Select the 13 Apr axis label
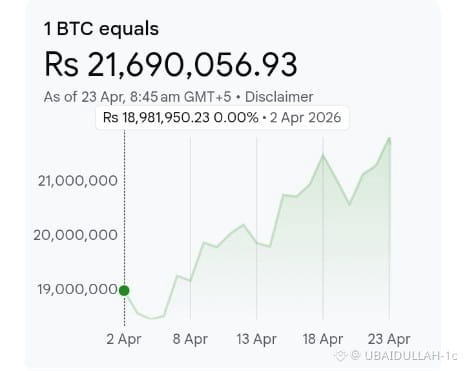This screenshot has width=465, height=371. click(256, 339)
